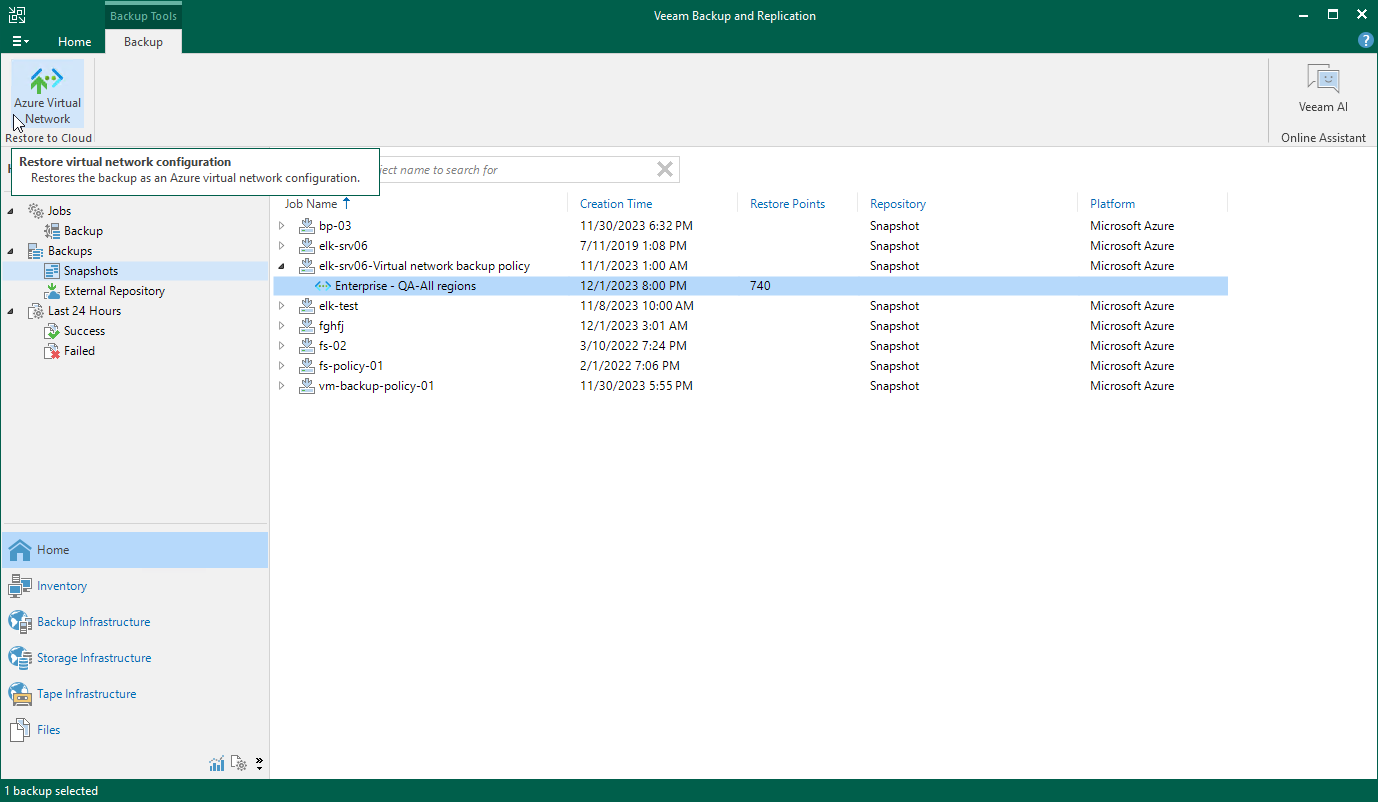
Task: Click the 740 restore points cell
Action: (760, 286)
